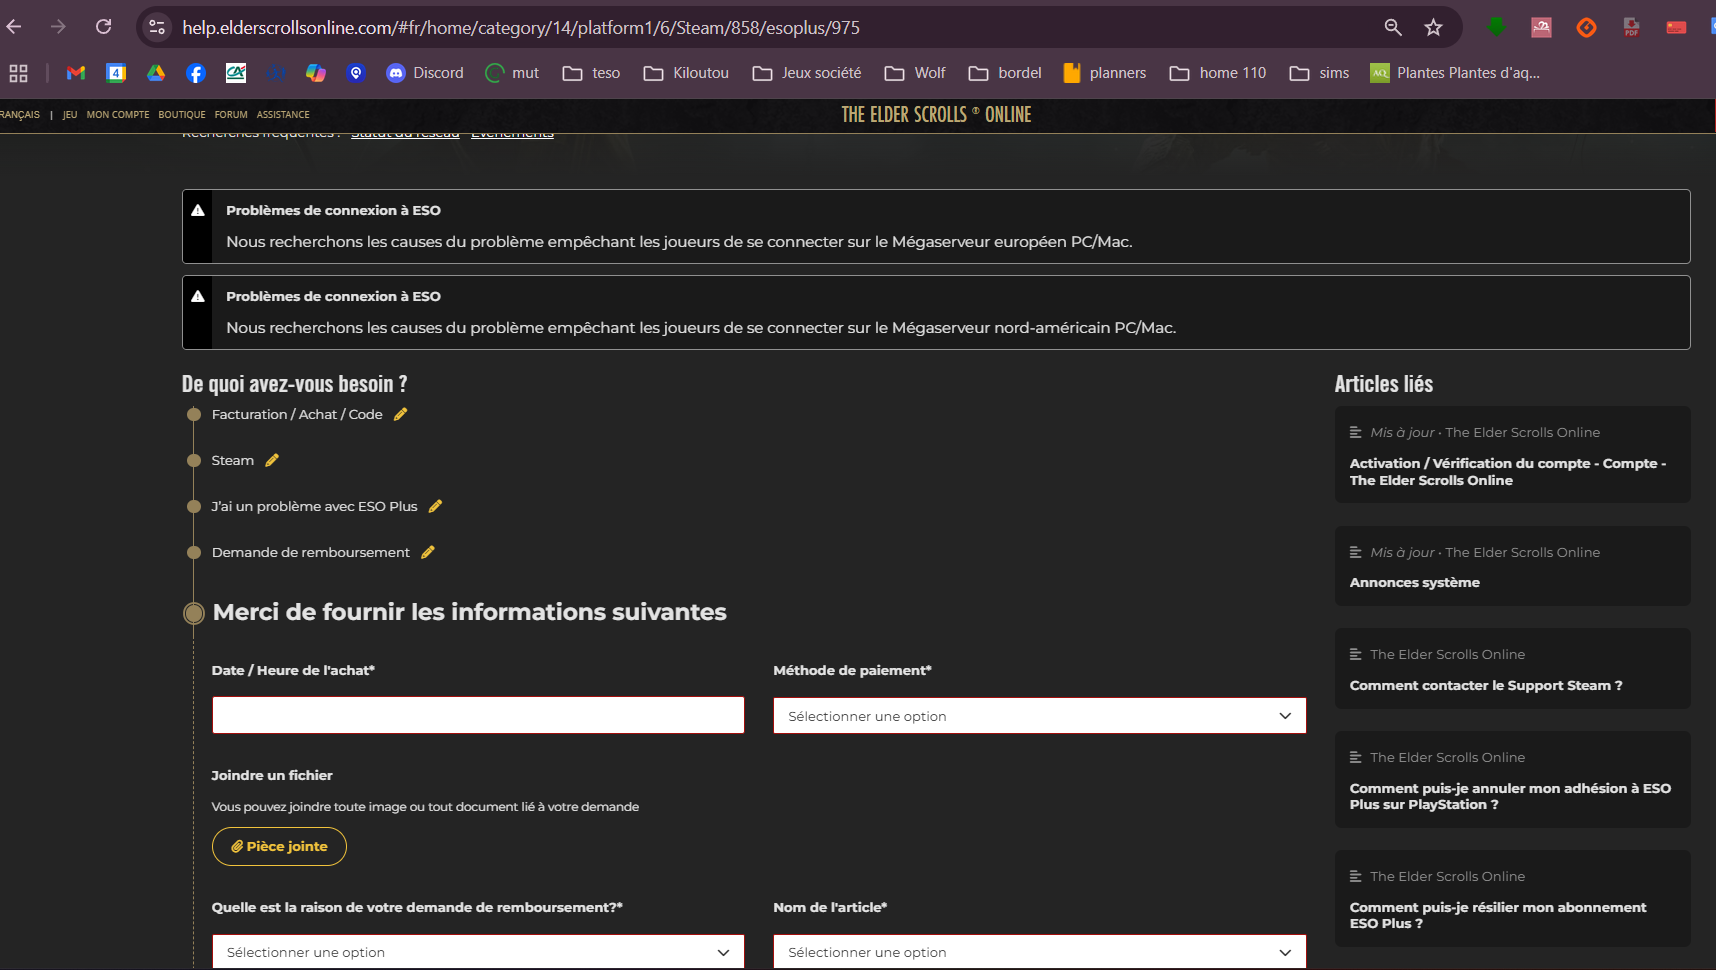Open the teso bookmarks folder
Viewport: 1716px width, 970px height.
[591, 73]
